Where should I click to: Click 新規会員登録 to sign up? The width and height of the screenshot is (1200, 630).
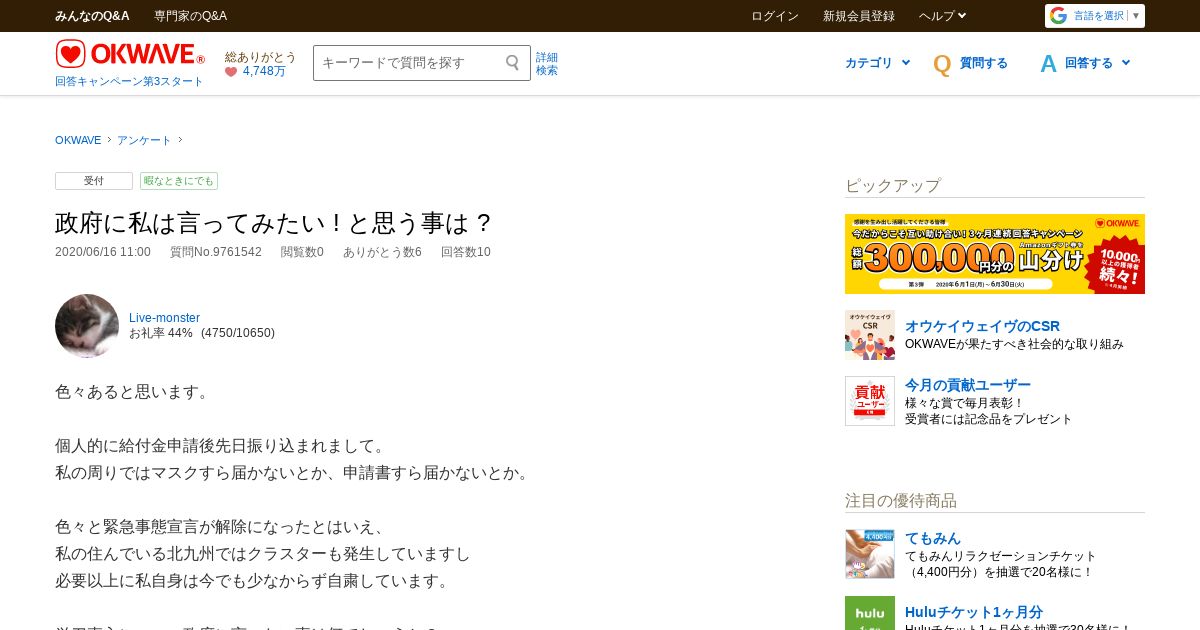859,16
